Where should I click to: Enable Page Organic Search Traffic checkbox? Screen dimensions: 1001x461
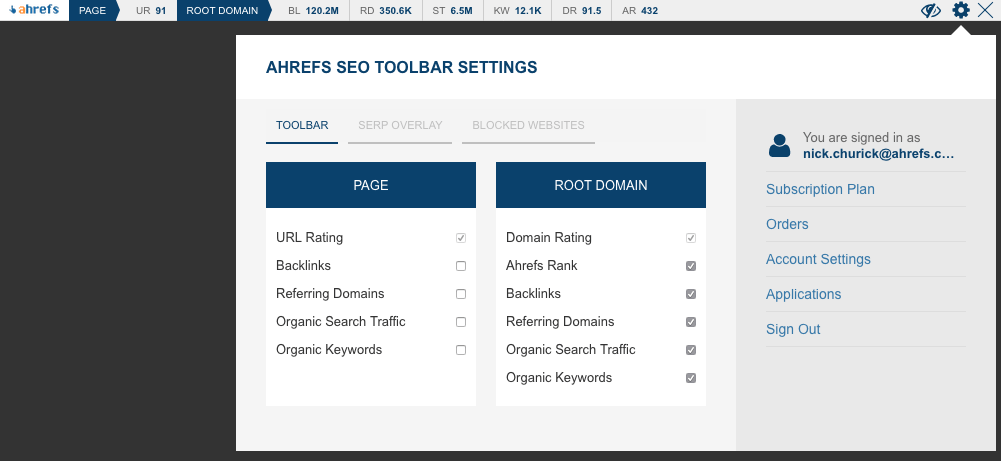point(461,322)
